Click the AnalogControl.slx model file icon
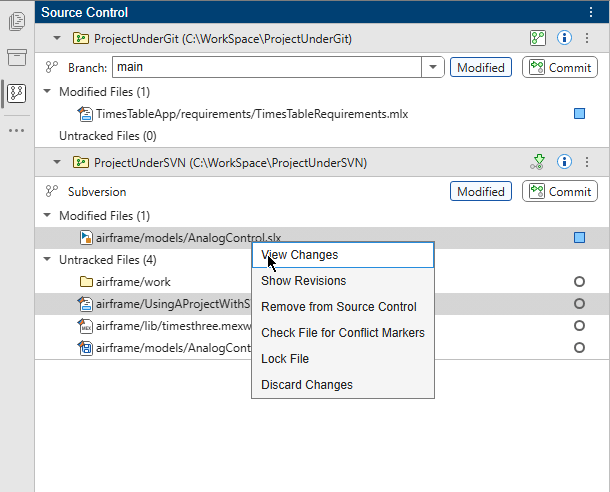This screenshot has height=492, width=610. [86, 237]
